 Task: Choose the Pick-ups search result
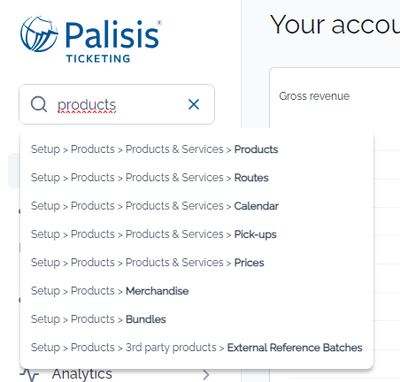197,234
